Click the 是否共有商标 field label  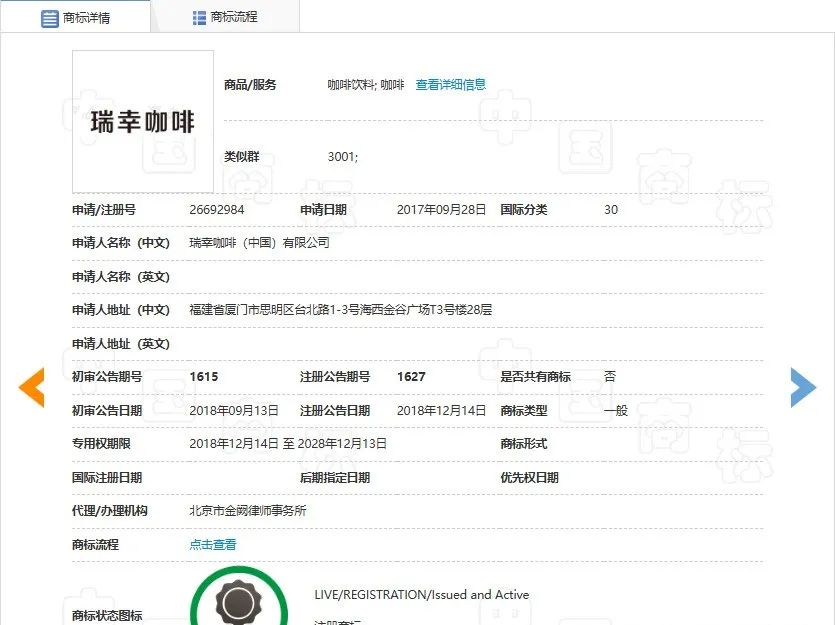536,377
